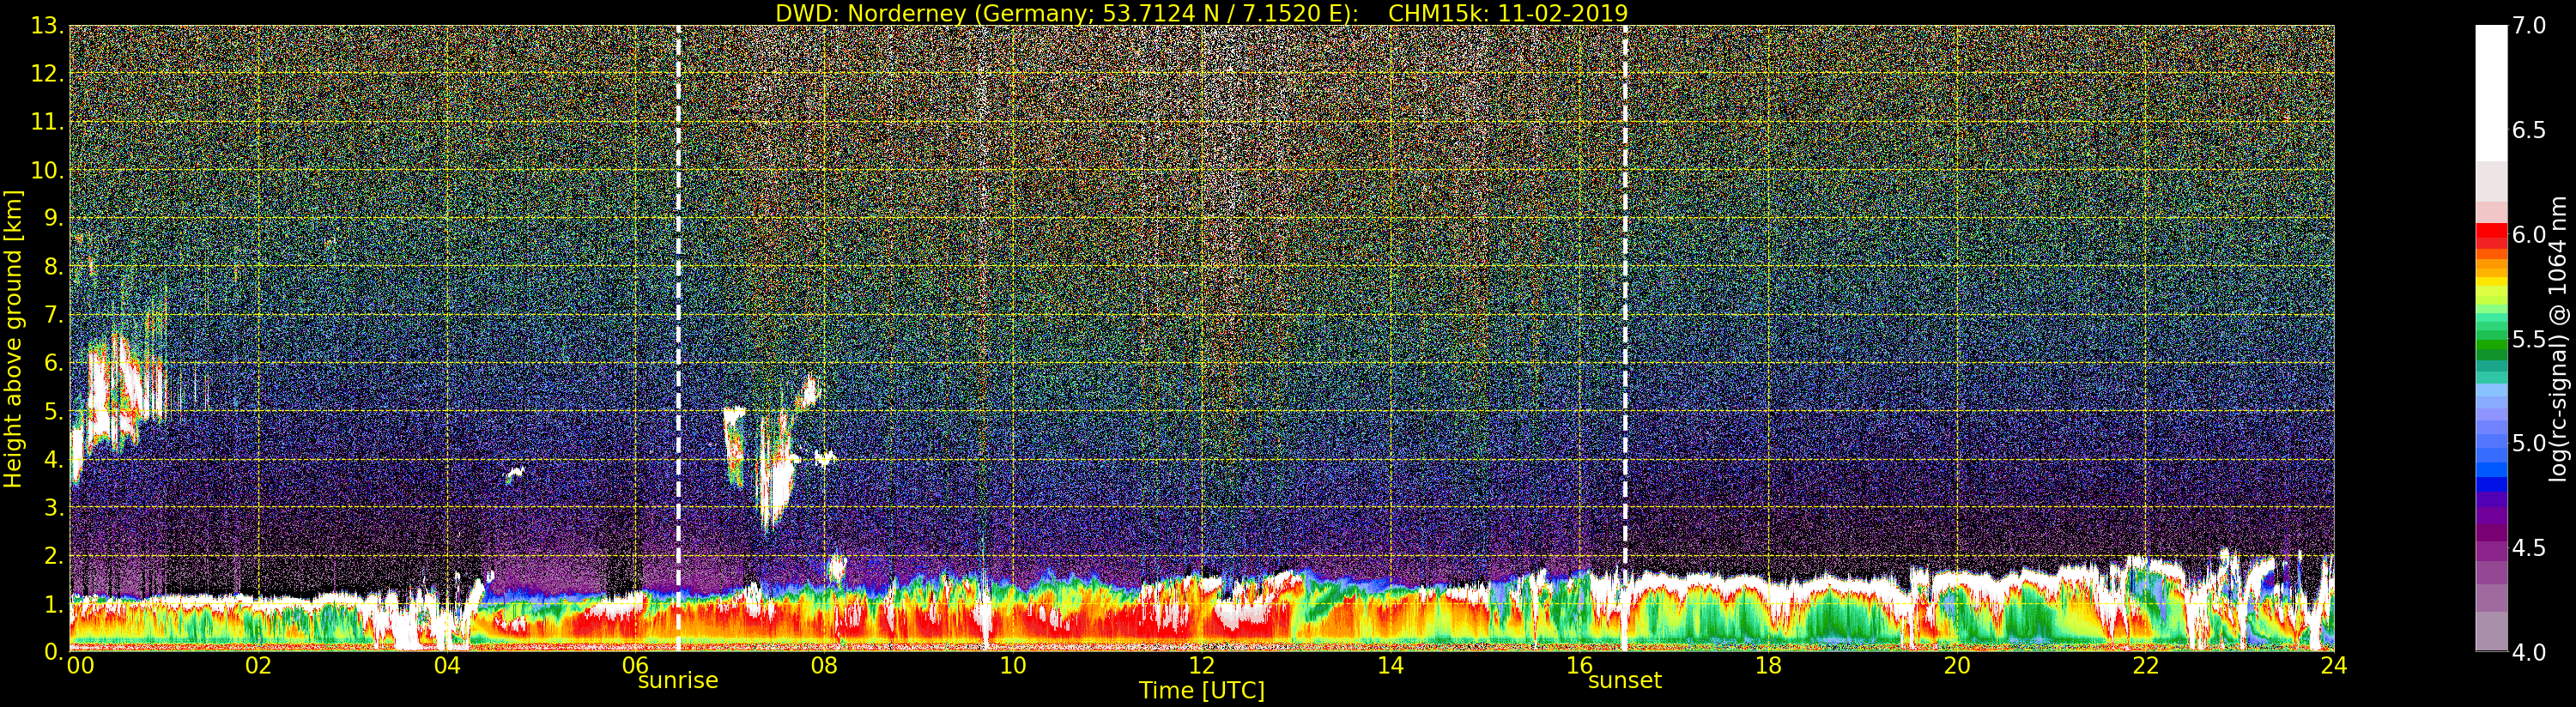Click the colorbar value '4.0'
2576x707 pixels.
2529,651
